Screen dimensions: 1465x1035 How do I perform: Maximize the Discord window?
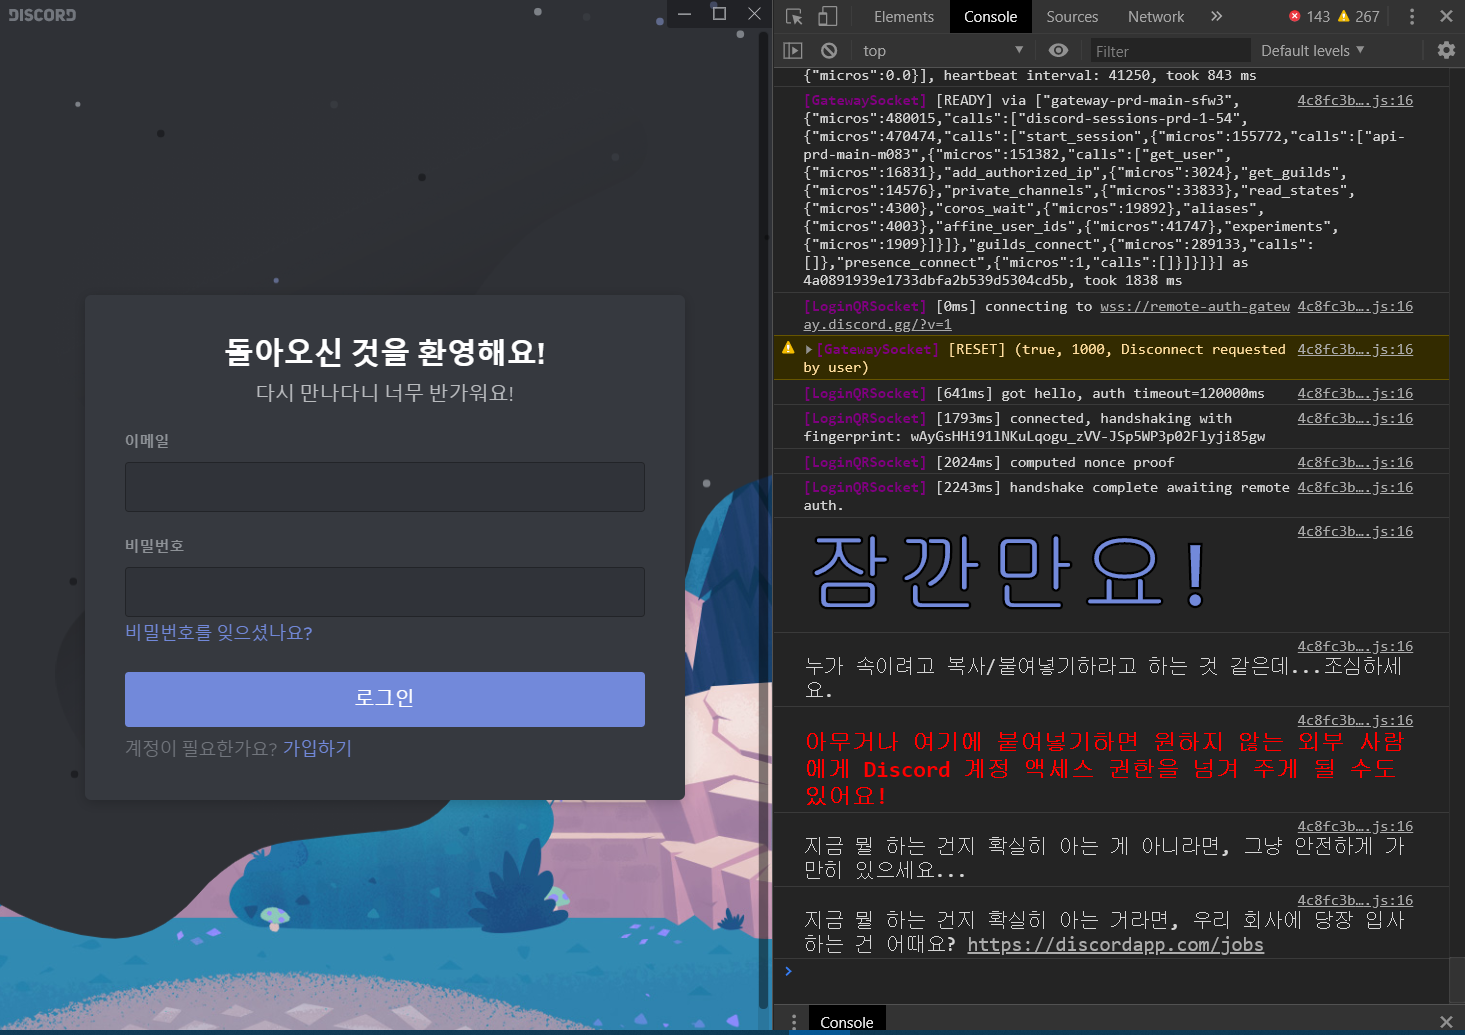pos(719,14)
